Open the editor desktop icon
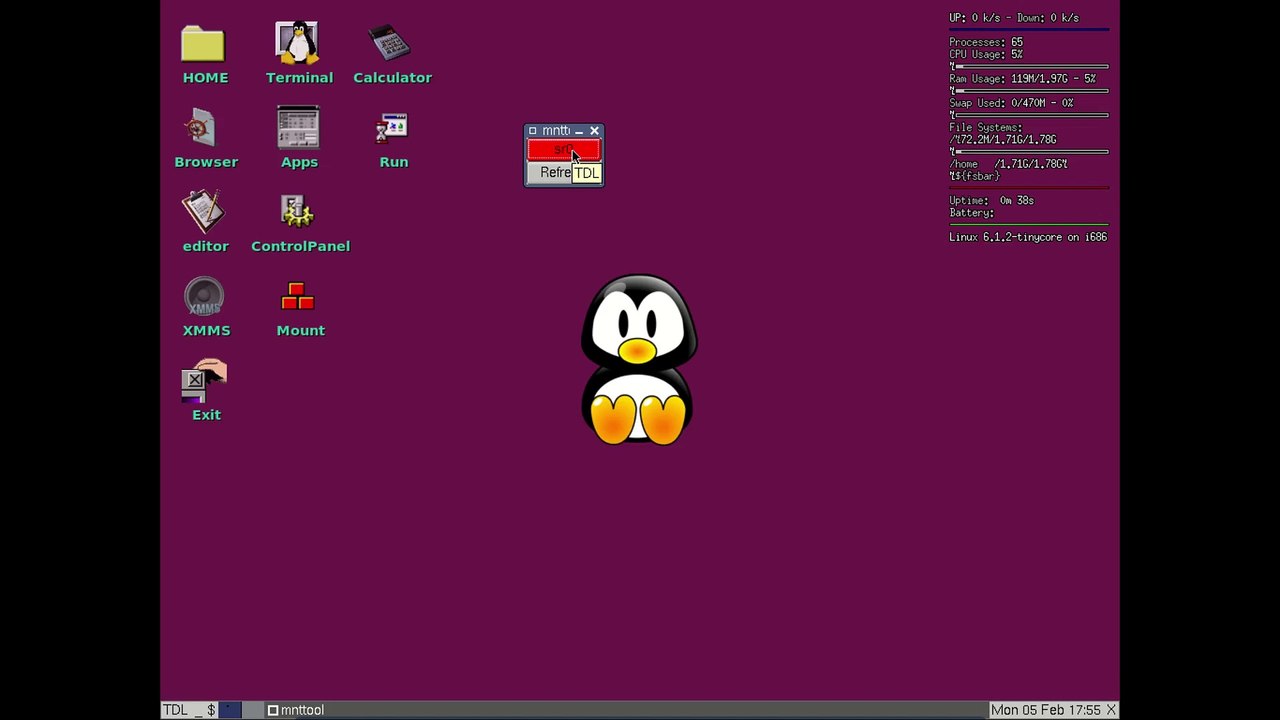The height and width of the screenshot is (720, 1280). 205,223
